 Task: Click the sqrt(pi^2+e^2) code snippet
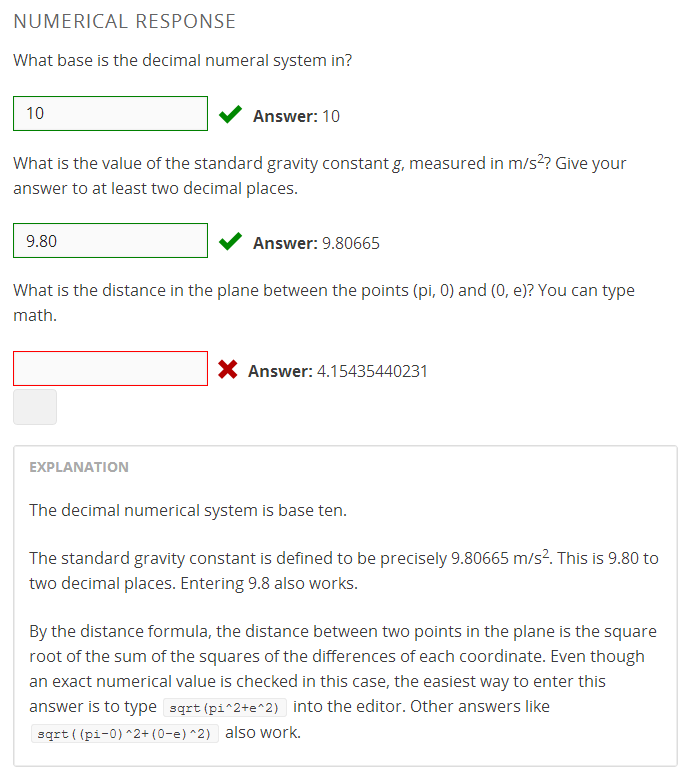(225, 708)
